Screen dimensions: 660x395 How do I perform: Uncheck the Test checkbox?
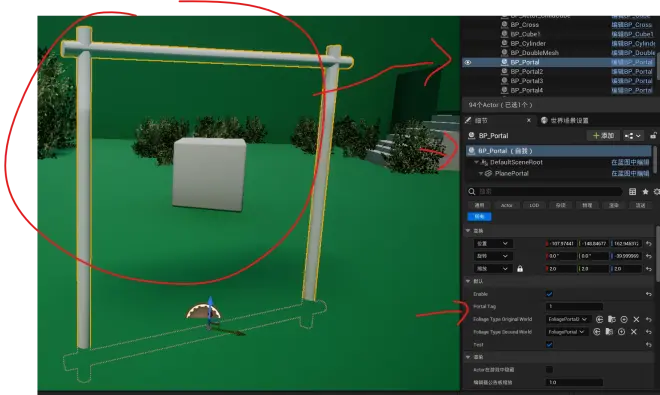[x=549, y=344]
